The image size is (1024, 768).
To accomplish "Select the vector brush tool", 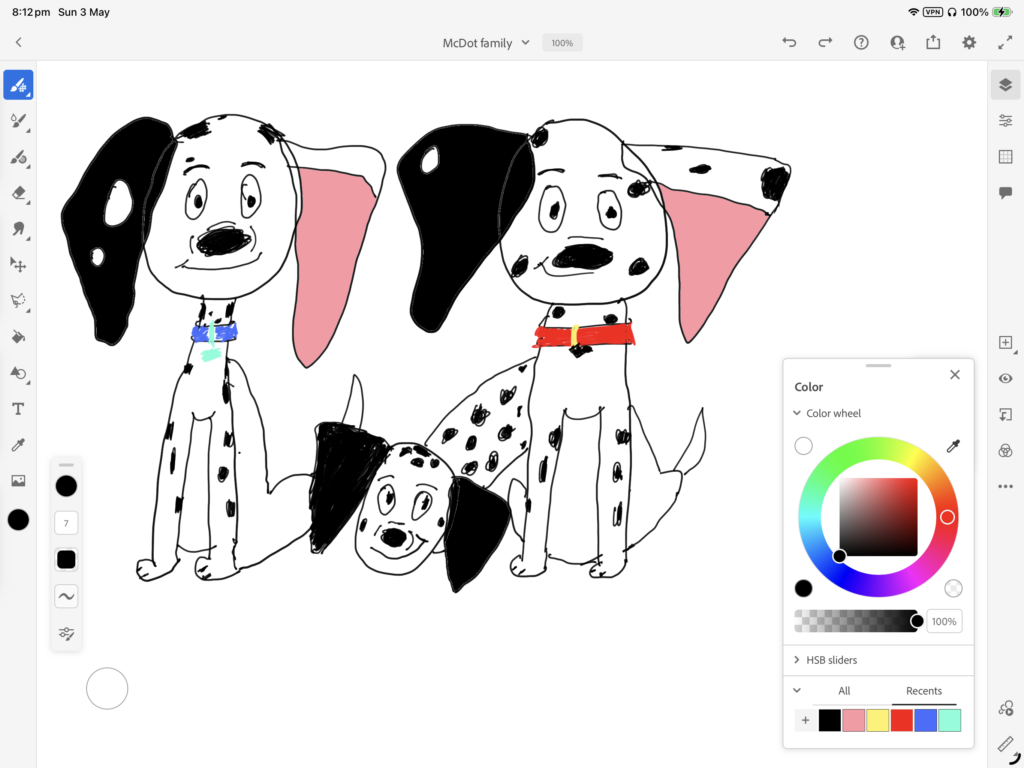I will click(18, 157).
